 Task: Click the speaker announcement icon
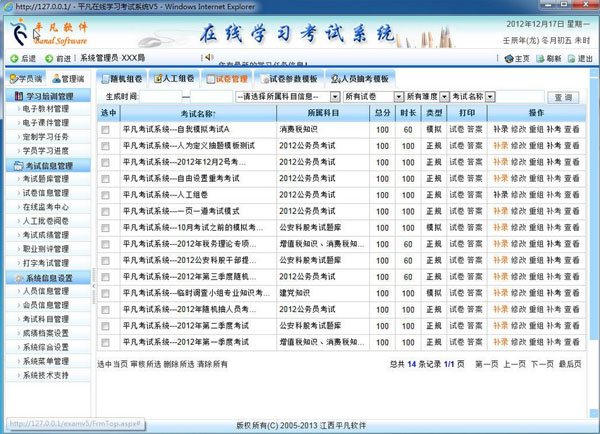[209, 57]
